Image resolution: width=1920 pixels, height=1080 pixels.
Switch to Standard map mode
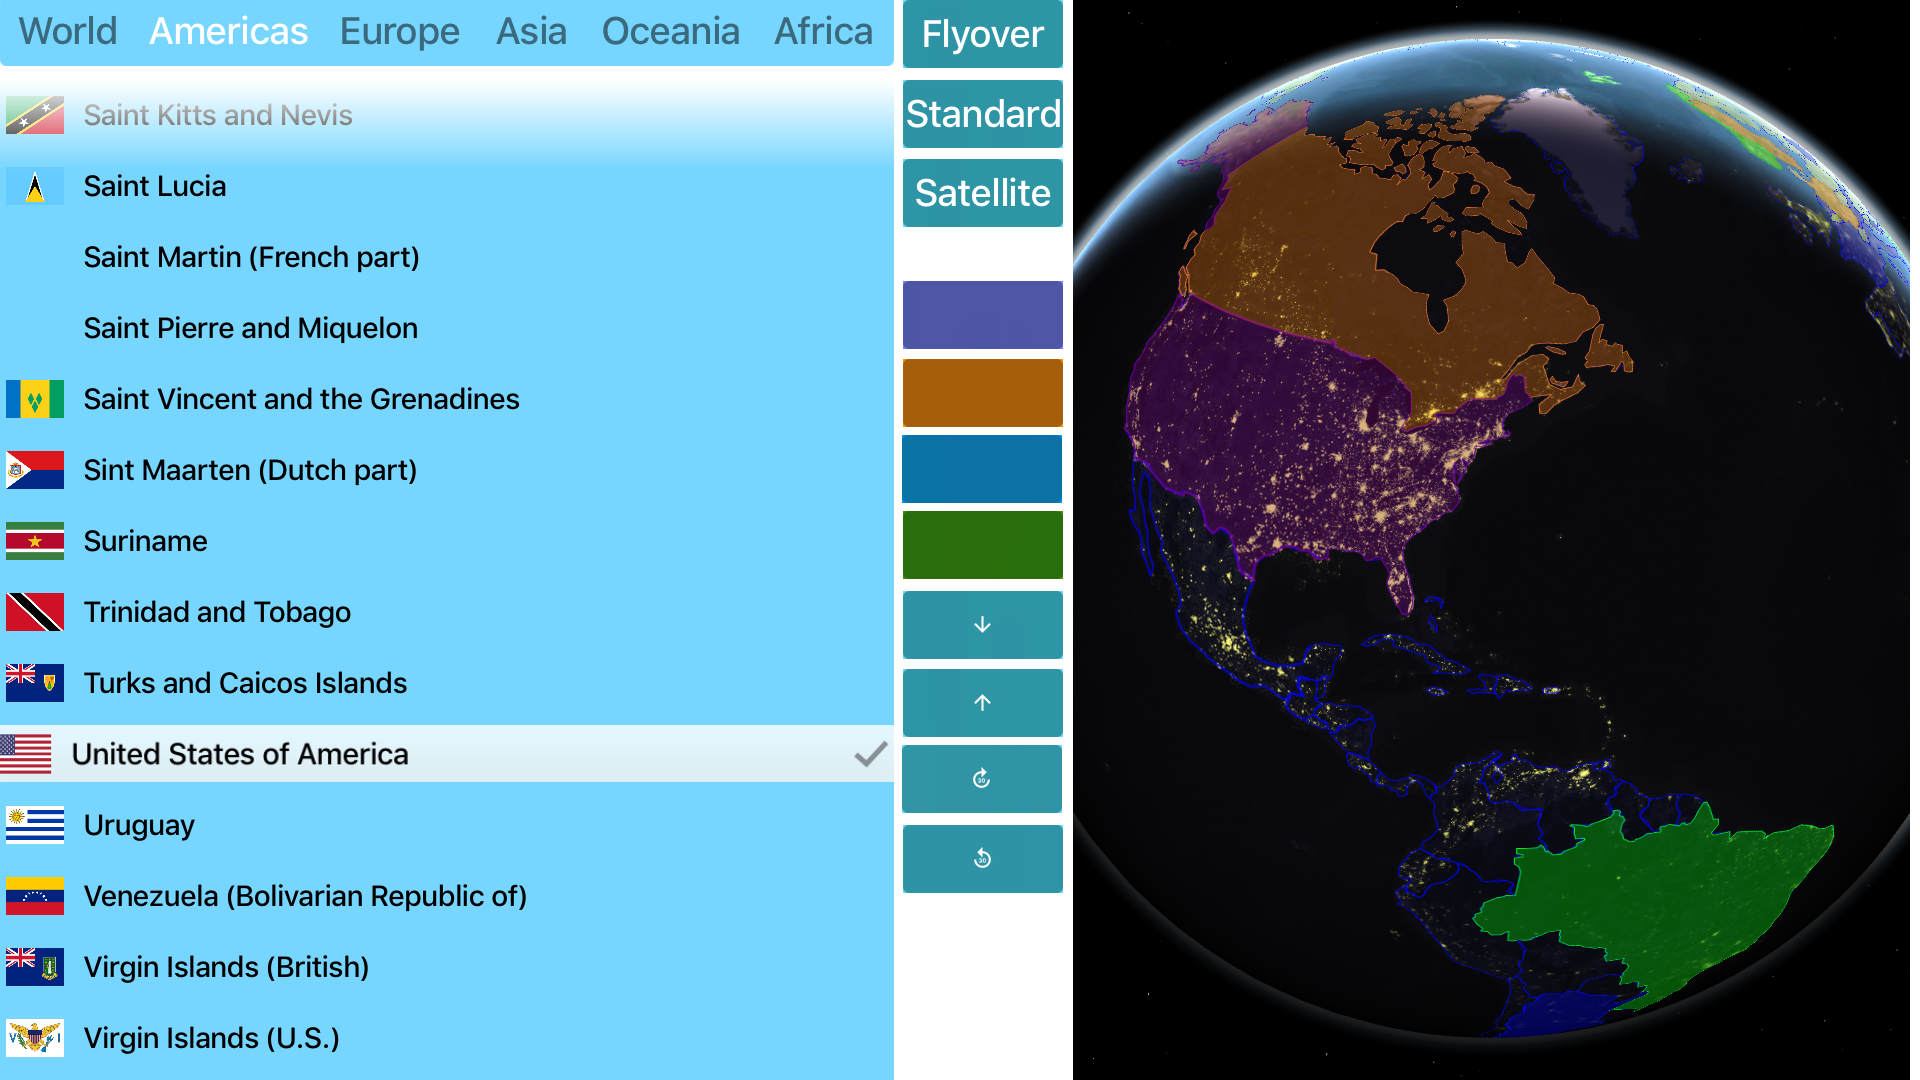click(982, 114)
